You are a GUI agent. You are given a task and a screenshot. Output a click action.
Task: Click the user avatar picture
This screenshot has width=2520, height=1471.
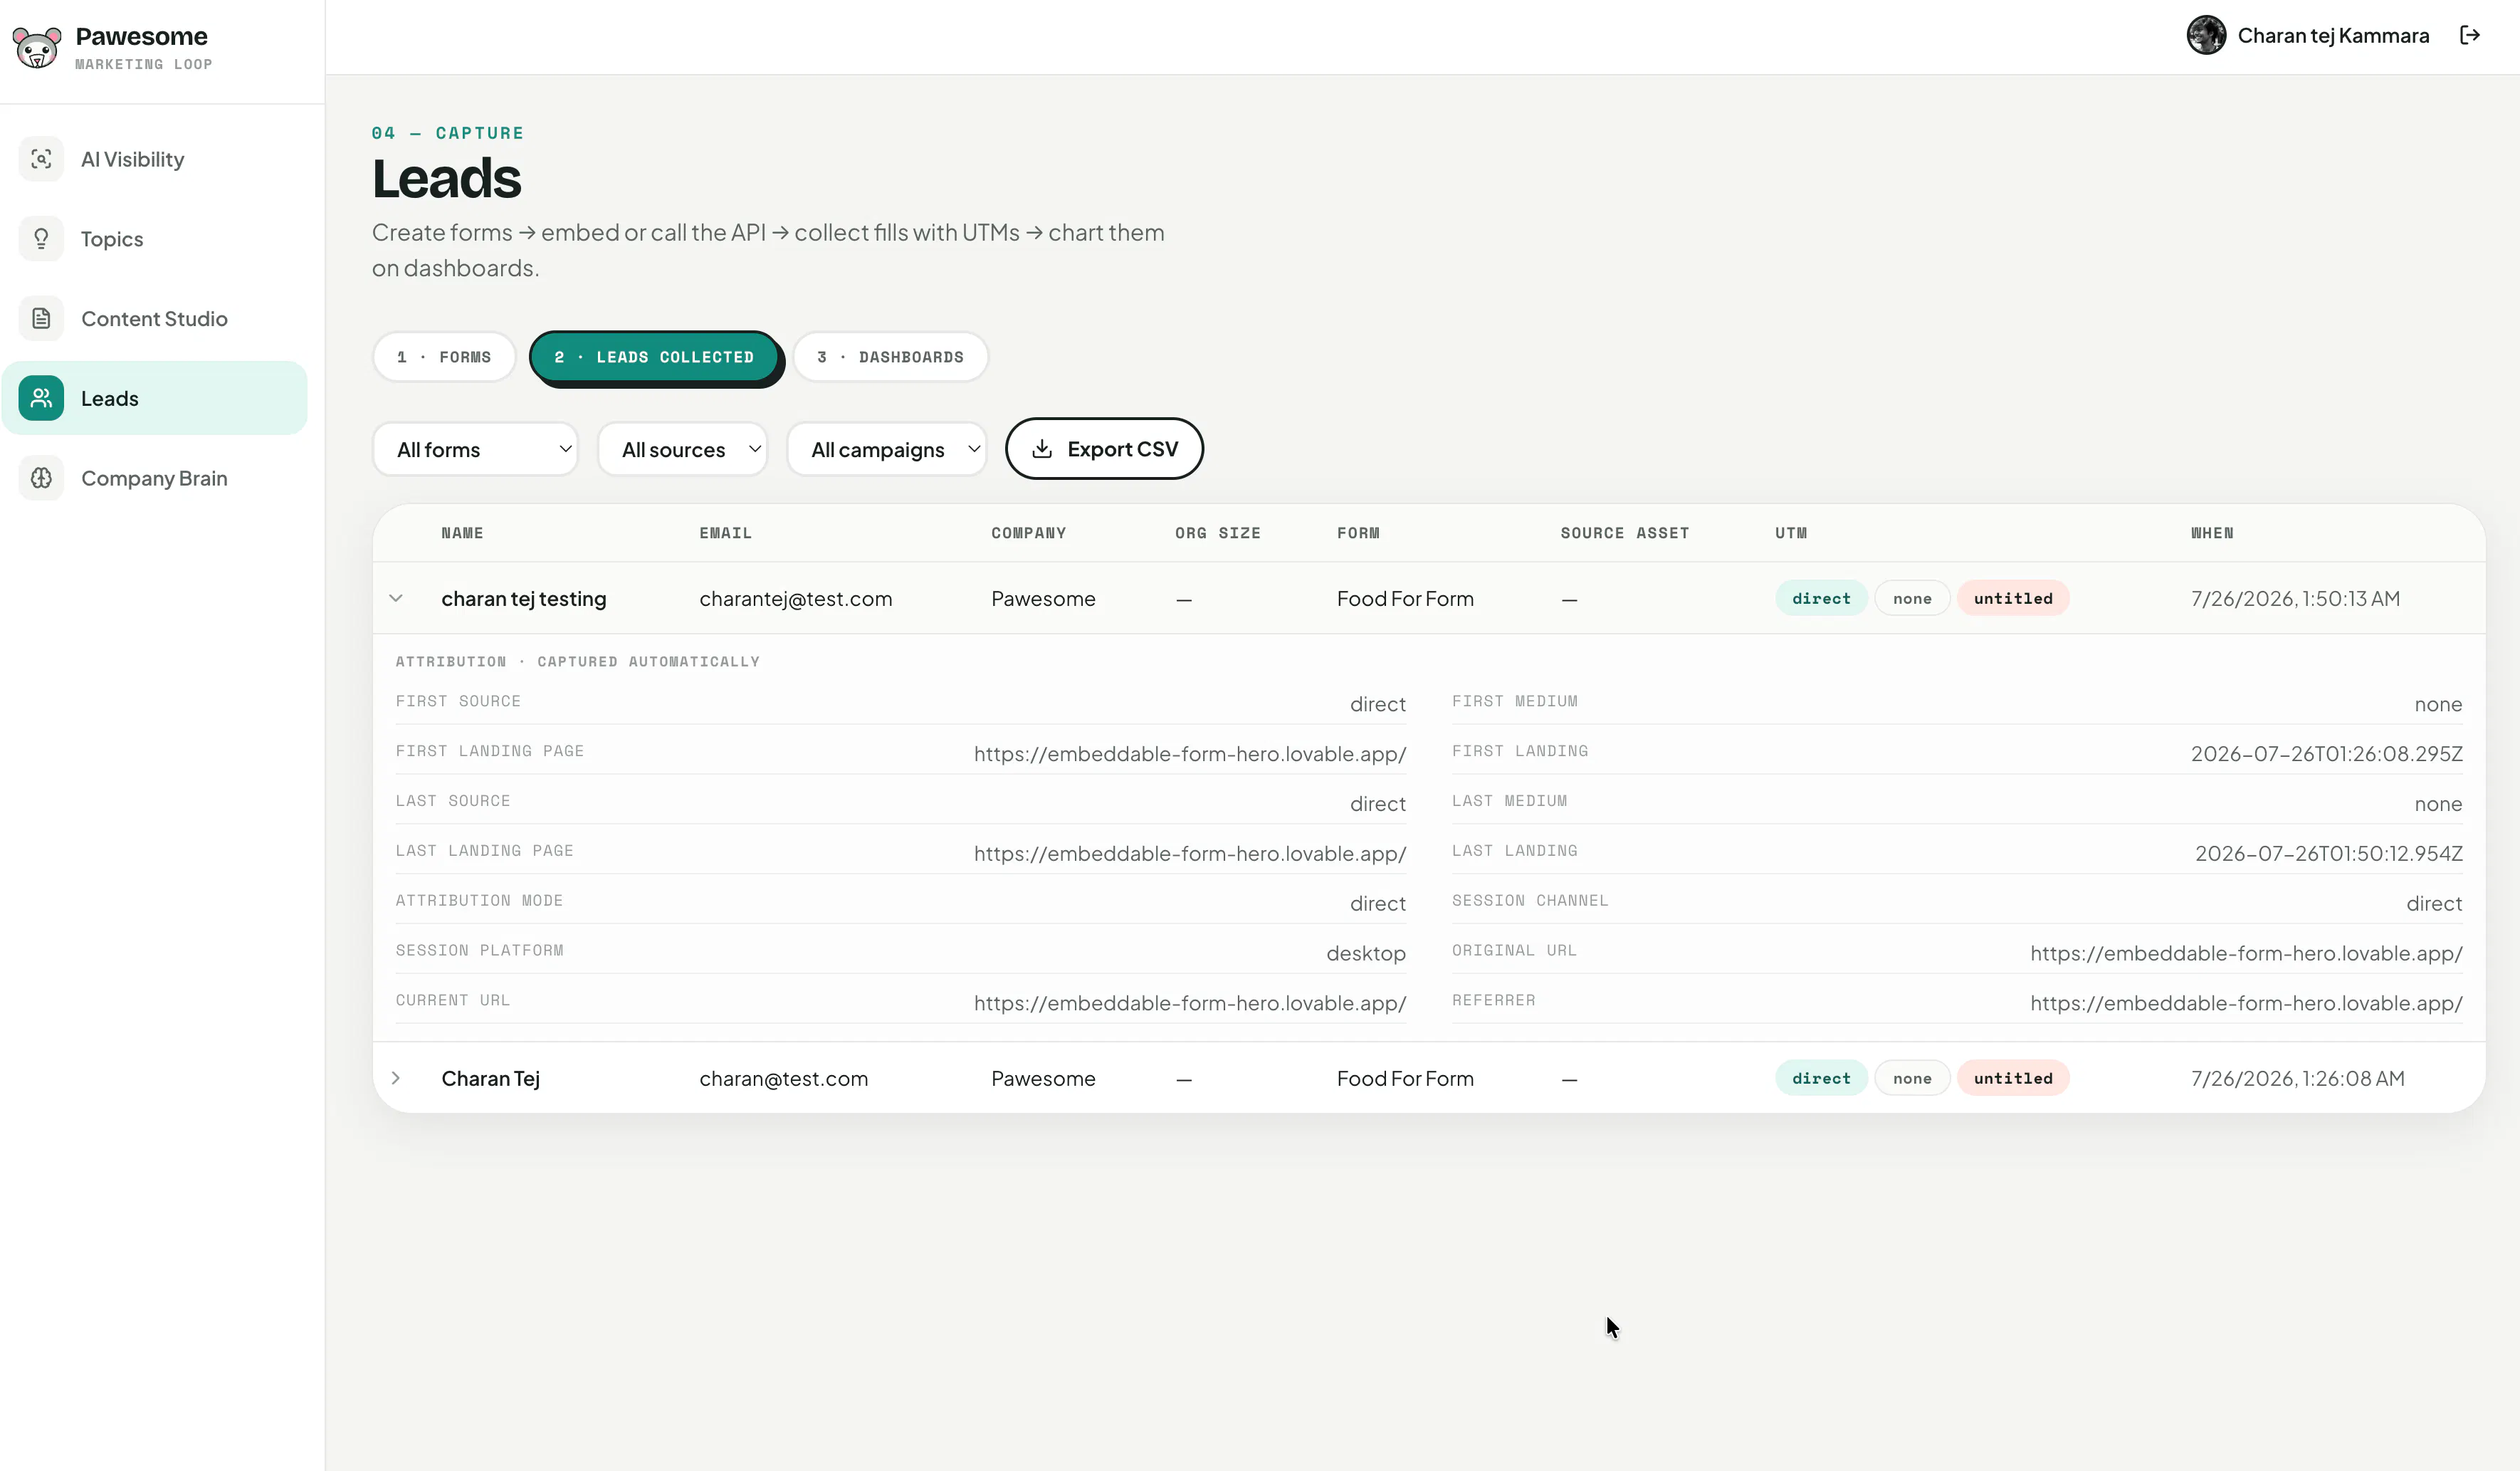click(x=2205, y=36)
